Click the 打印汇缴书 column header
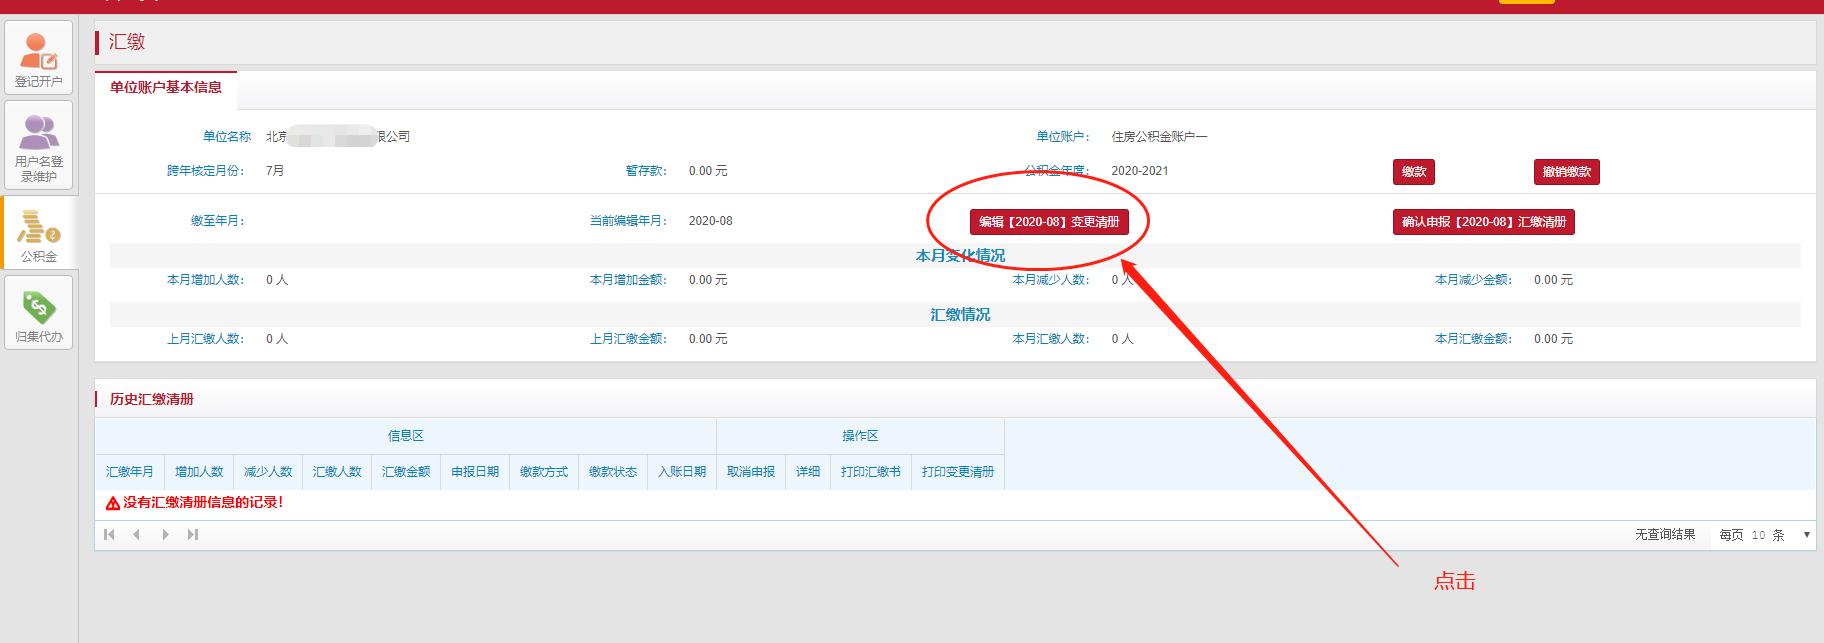Image resolution: width=1824 pixels, height=643 pixels. pos(871,472)
